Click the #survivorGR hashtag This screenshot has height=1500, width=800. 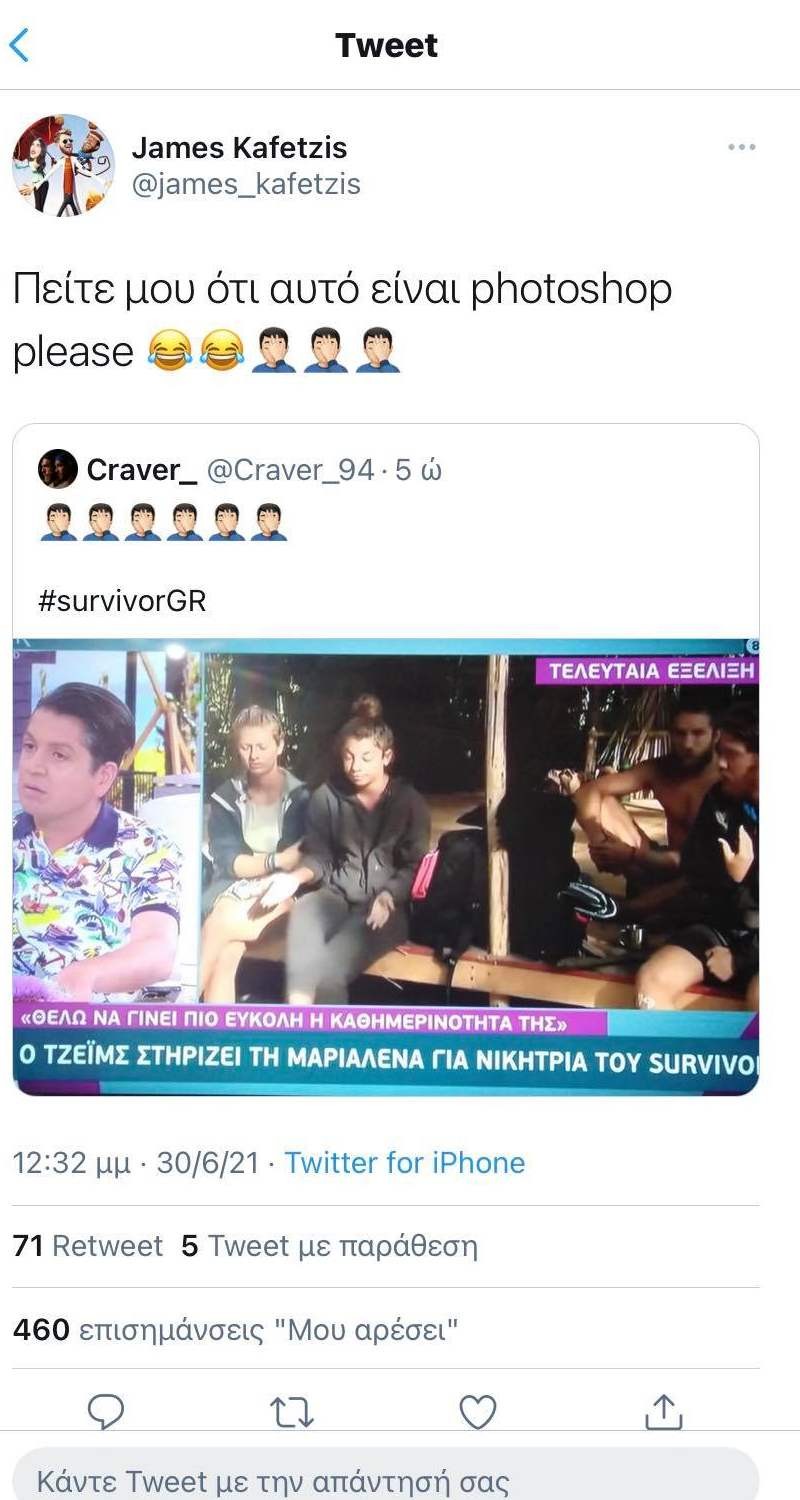123,601
